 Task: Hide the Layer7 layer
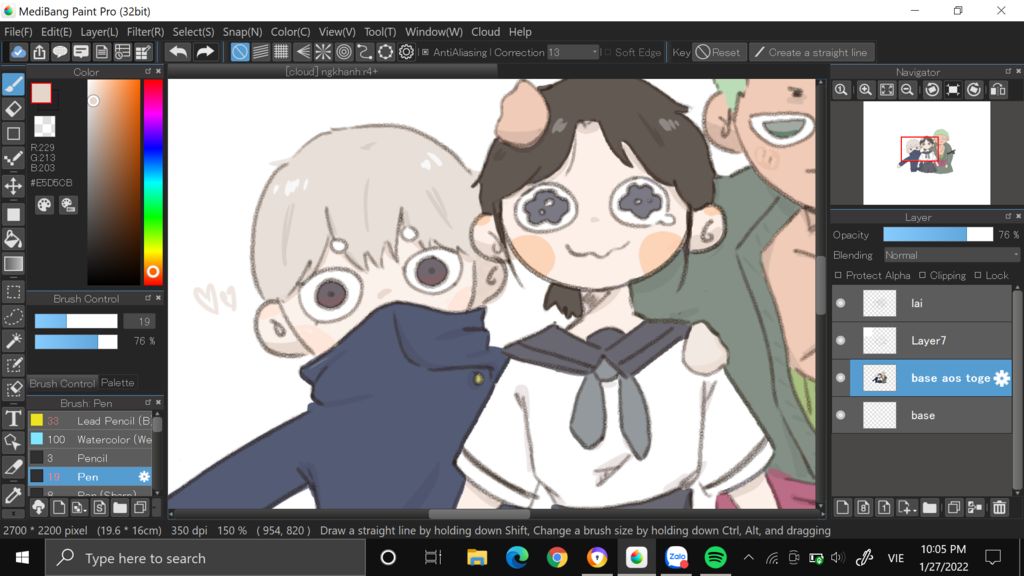[x=840, y=340]
